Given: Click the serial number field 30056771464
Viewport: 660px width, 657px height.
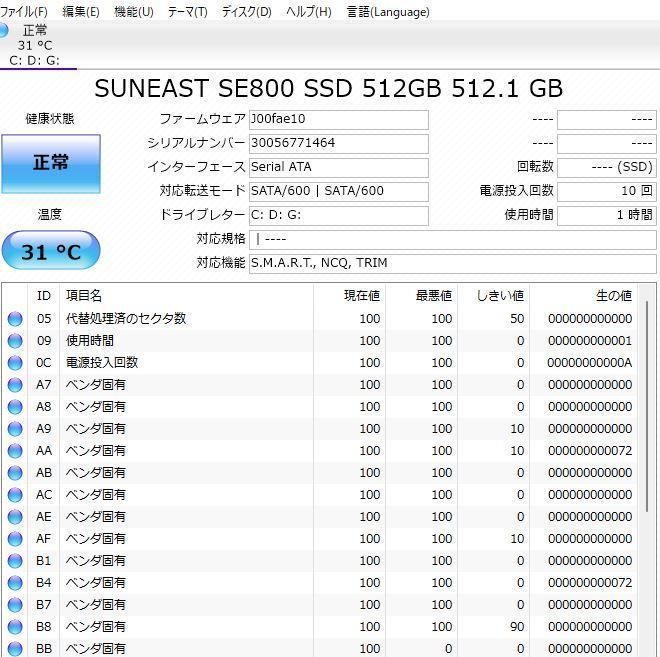Looking at the screenshot, I should pyautogui.click(x=339, y=144).
